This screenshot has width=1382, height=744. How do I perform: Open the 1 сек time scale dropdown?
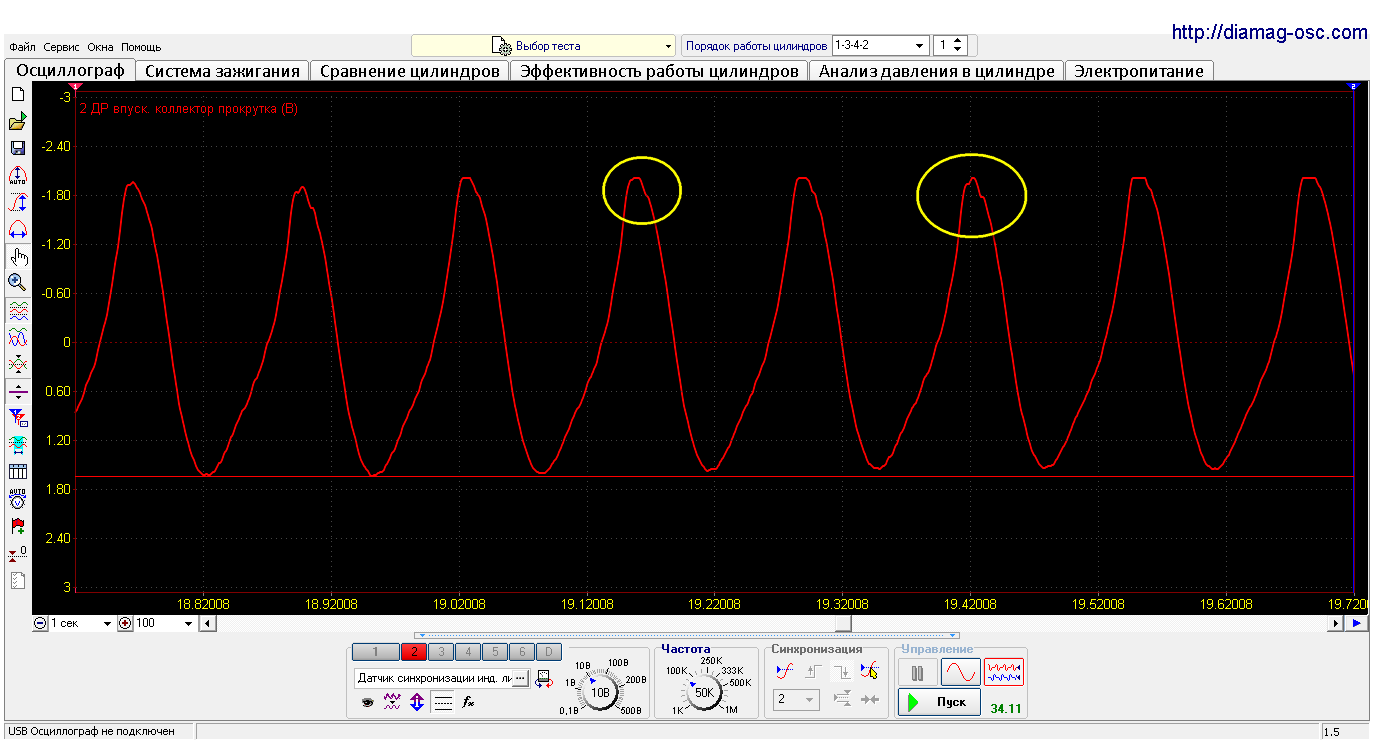pos(82,623)
